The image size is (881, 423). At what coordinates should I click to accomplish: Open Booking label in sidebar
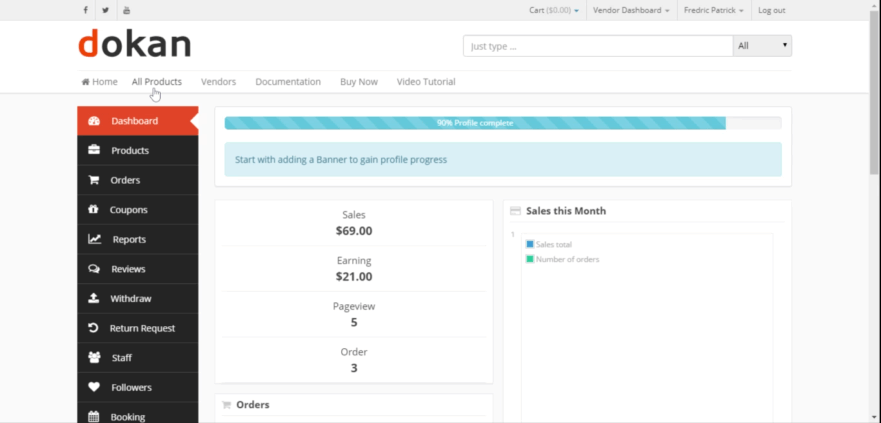[x=128, y=417]
